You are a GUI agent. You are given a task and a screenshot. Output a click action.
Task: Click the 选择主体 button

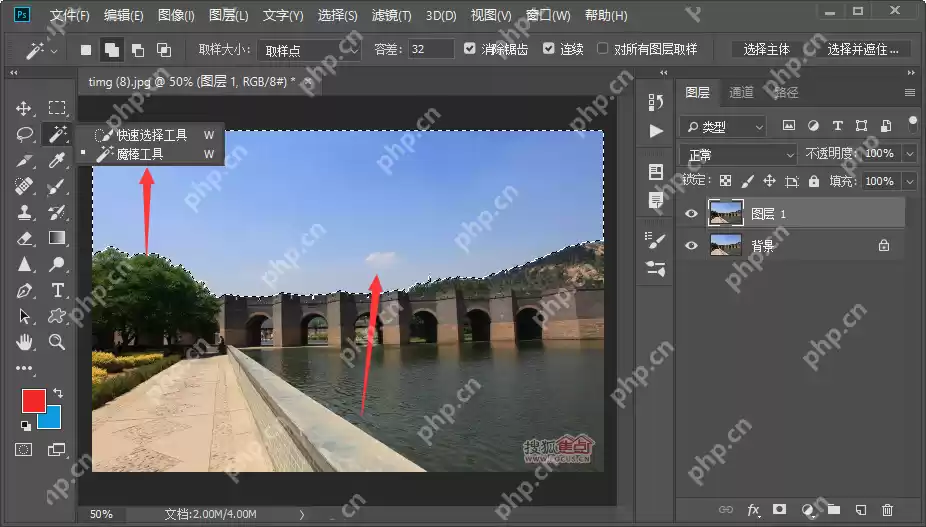767,49
